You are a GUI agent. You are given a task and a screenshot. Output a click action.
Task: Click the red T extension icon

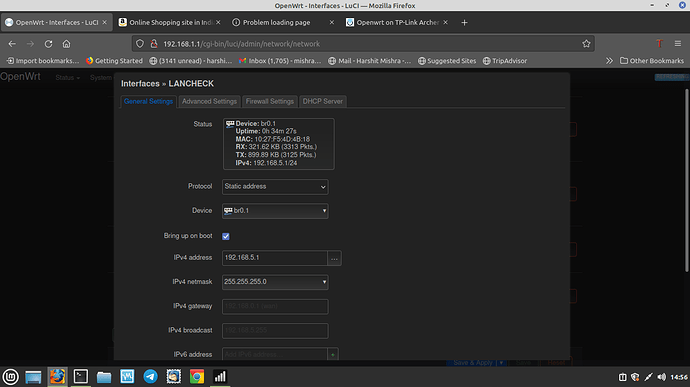click(x=659, y=44)
